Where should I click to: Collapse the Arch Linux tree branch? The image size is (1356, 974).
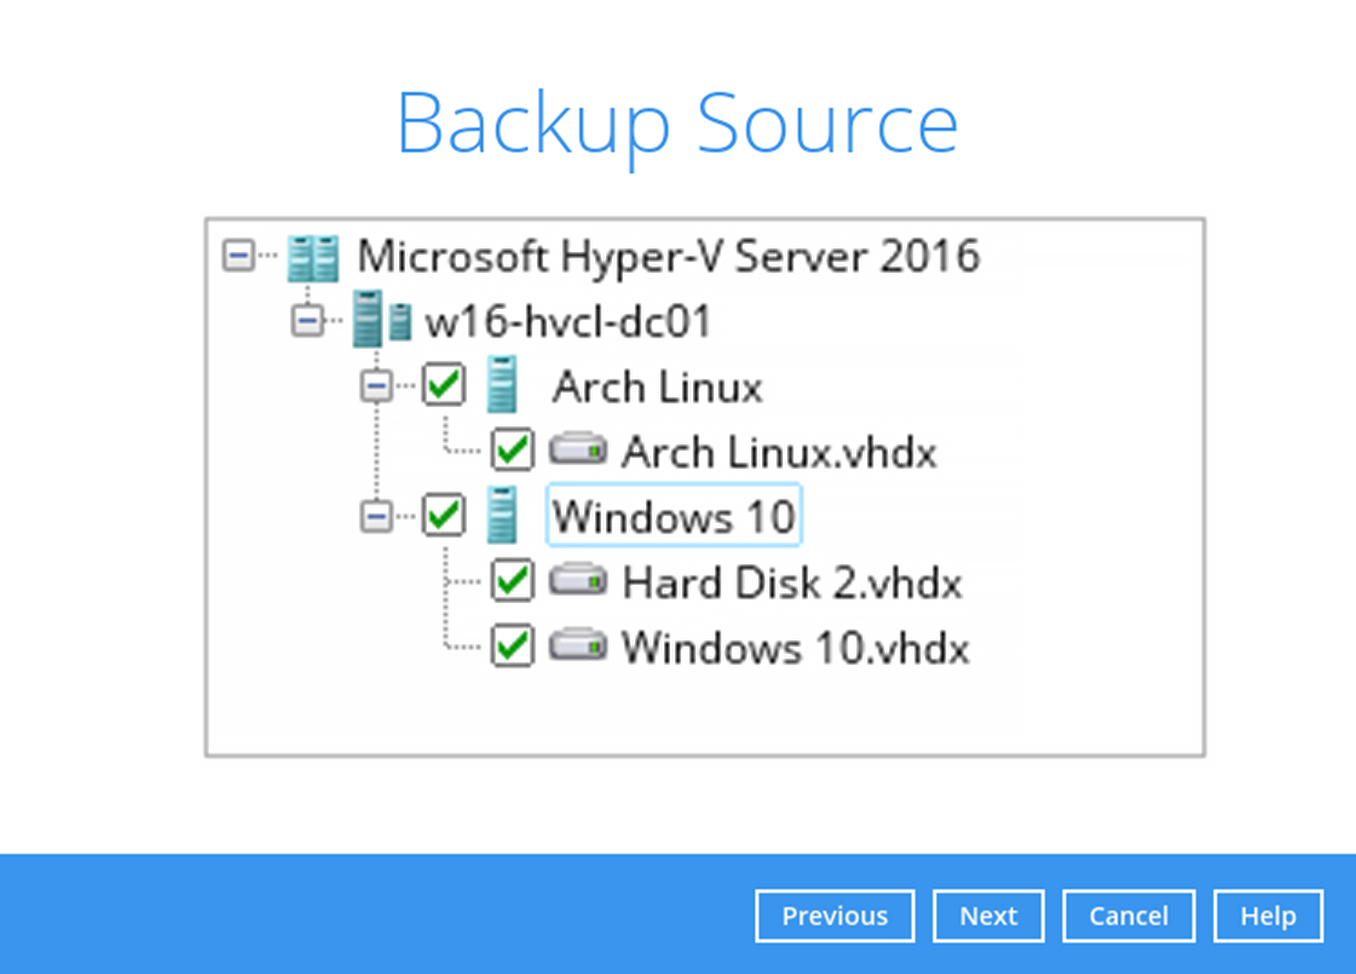[x=376, y=386]
